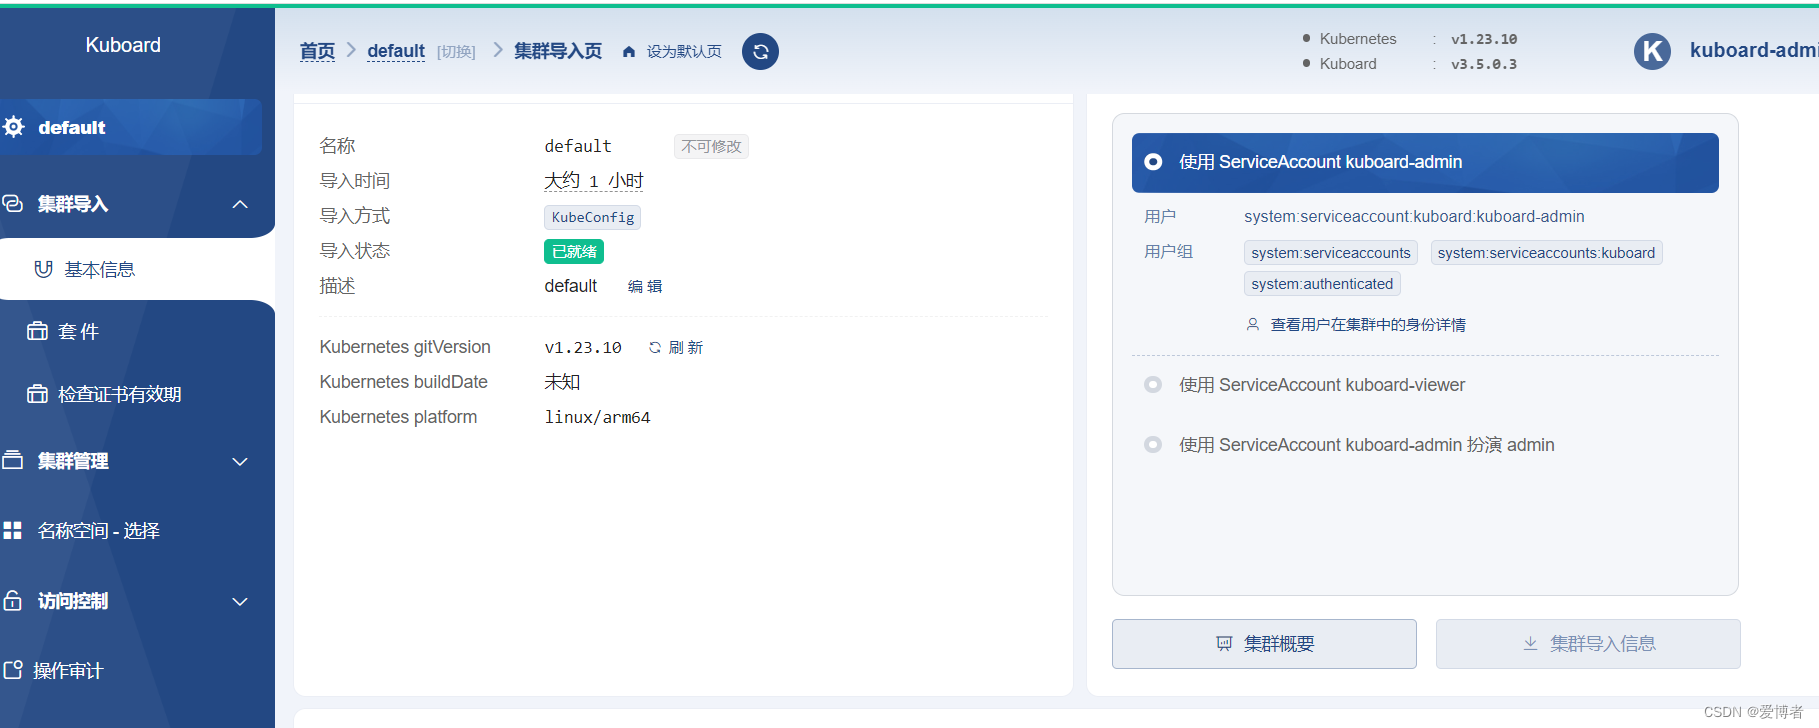Click the Kuboard logo title
Image resolution: width=1819 pixels, height=728 pixels.
pos(123,45)
